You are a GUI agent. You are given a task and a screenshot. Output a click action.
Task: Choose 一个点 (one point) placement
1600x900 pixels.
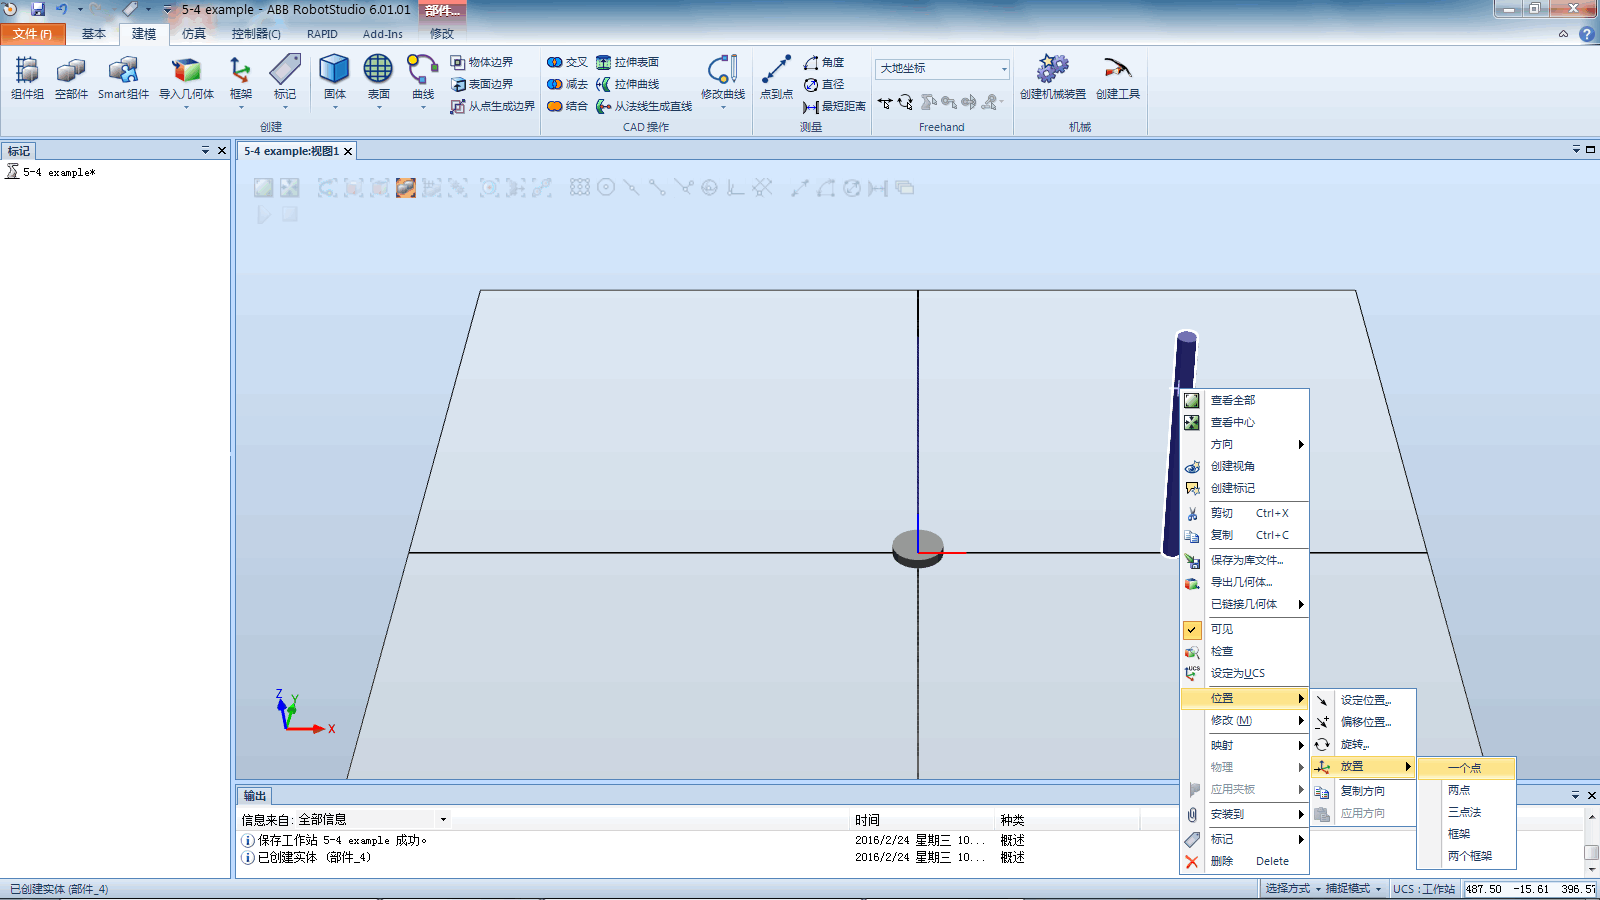click(1466, 768)
